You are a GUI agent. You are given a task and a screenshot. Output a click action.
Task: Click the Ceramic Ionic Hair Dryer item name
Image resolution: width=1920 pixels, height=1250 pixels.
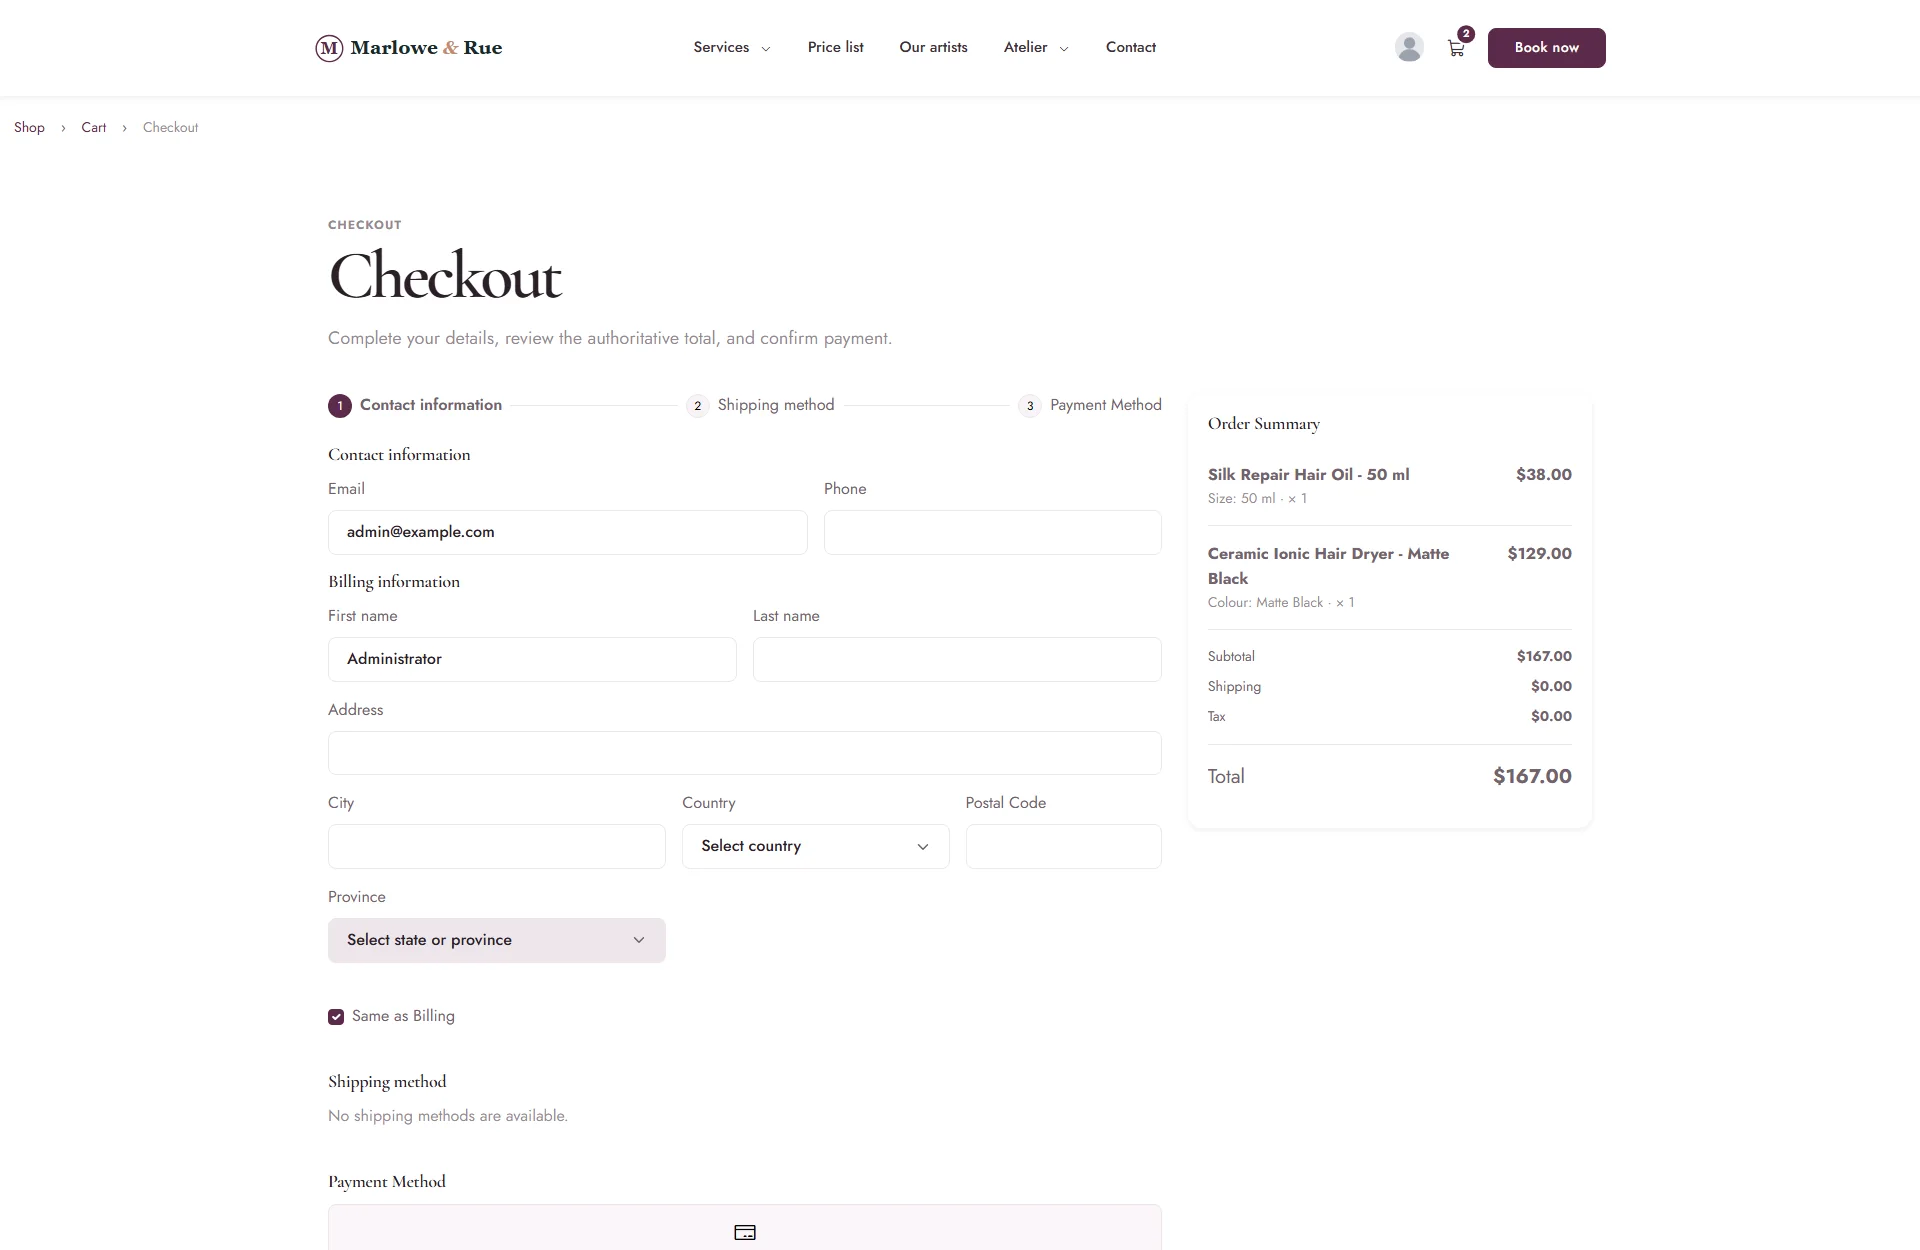point(1328,566)
